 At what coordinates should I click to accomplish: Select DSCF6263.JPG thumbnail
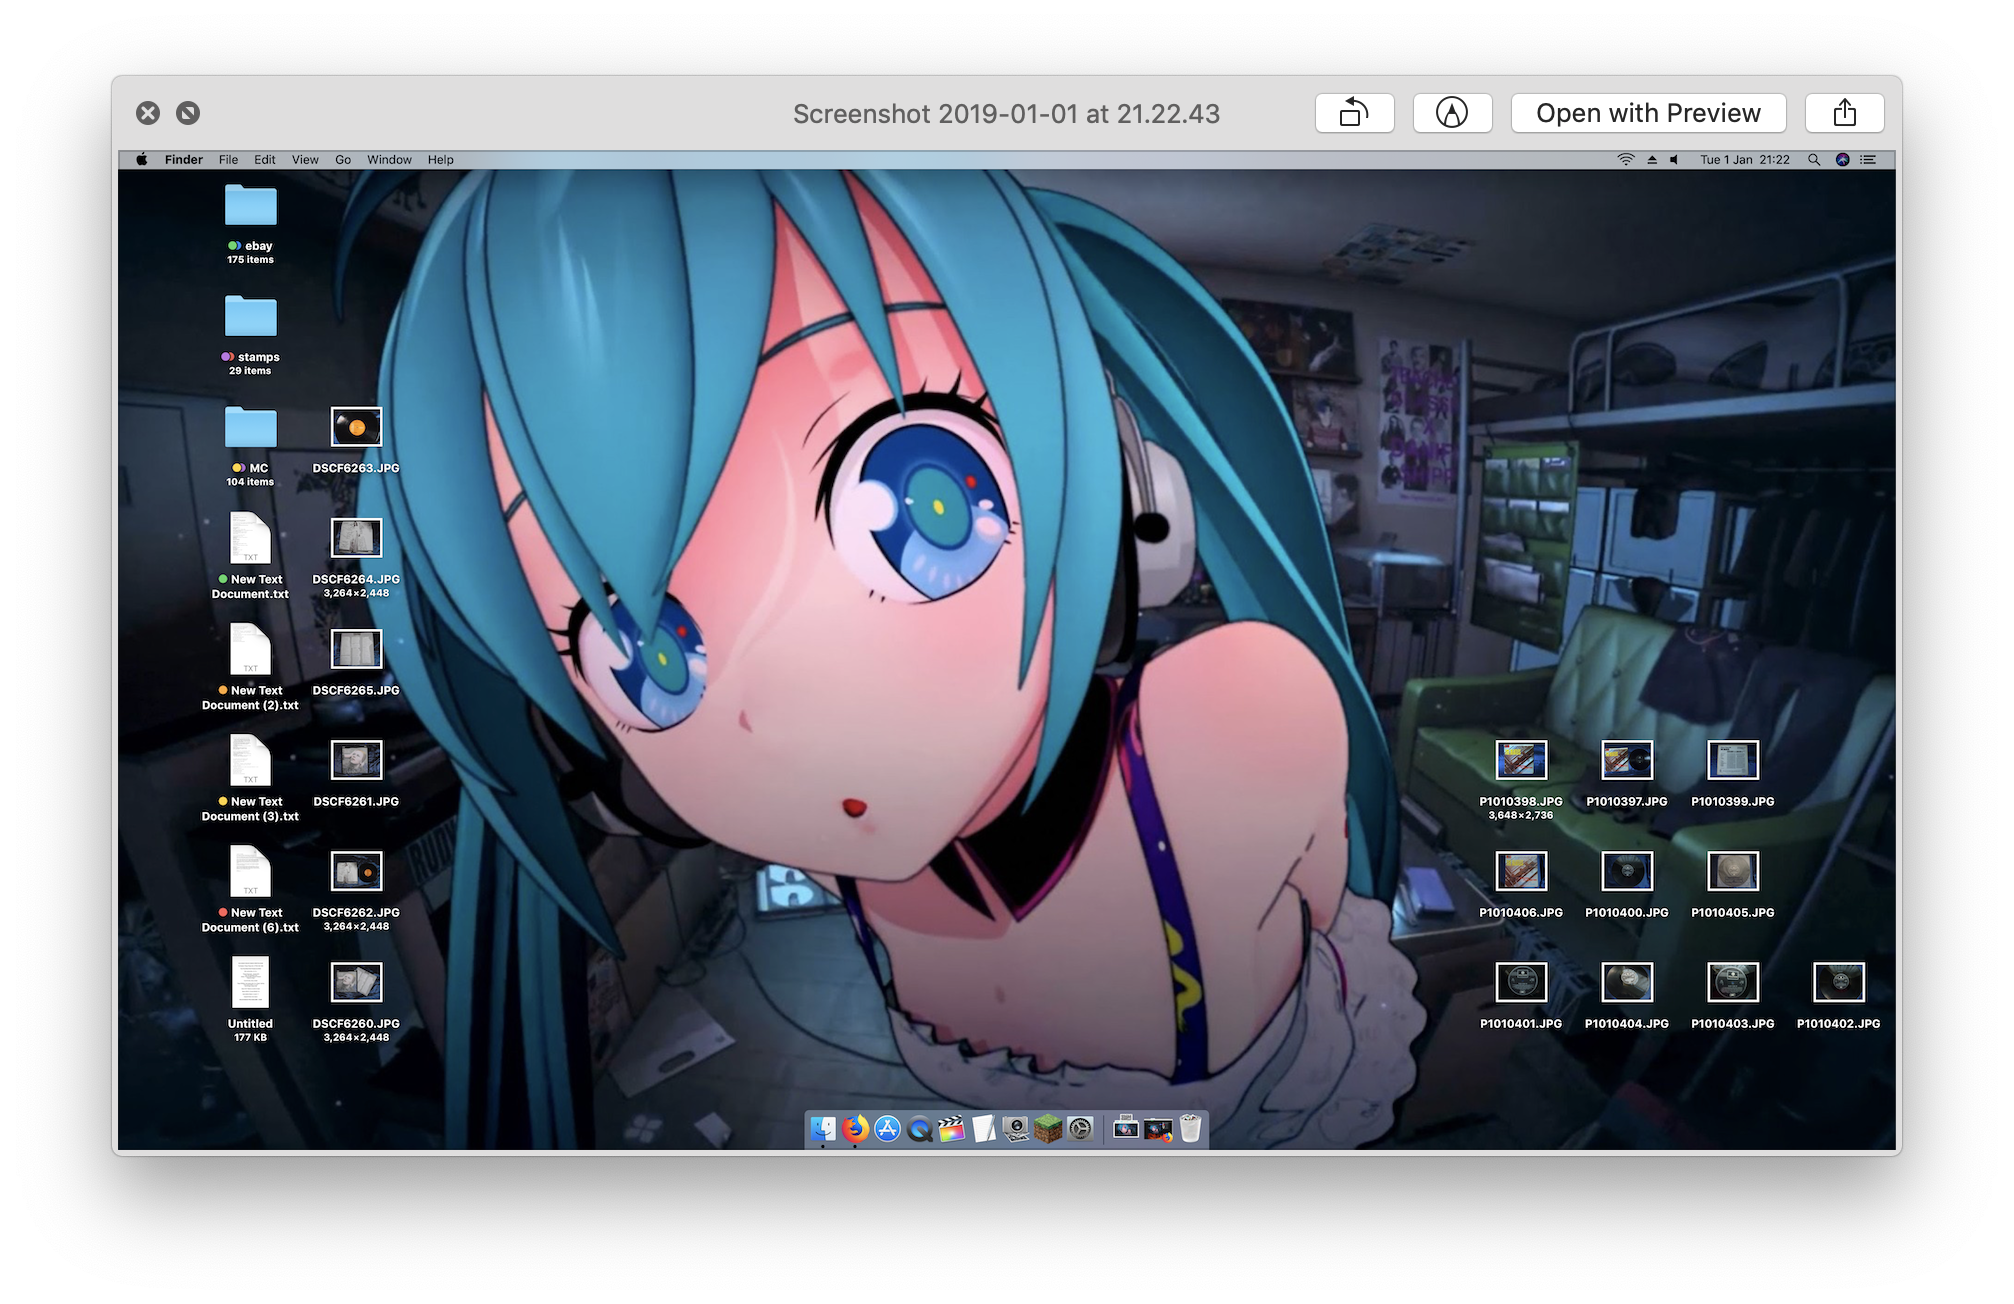(356, 428)
